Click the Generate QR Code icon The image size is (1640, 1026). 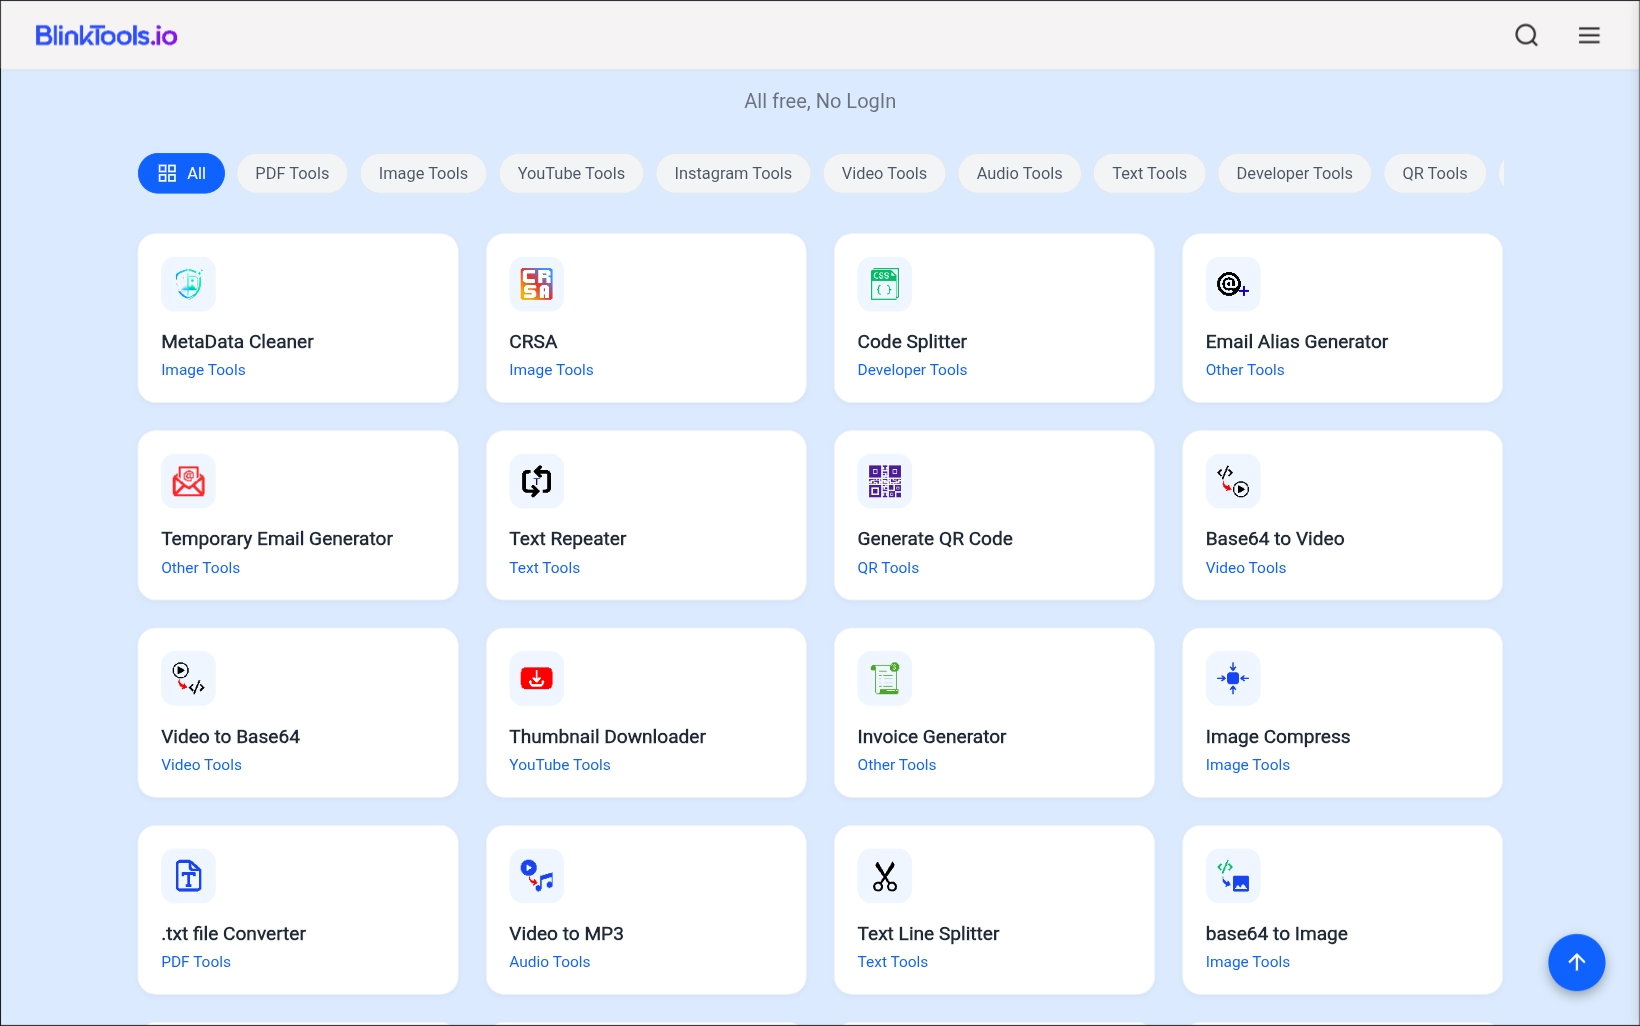pyautogui.click(x=884, y=481)
